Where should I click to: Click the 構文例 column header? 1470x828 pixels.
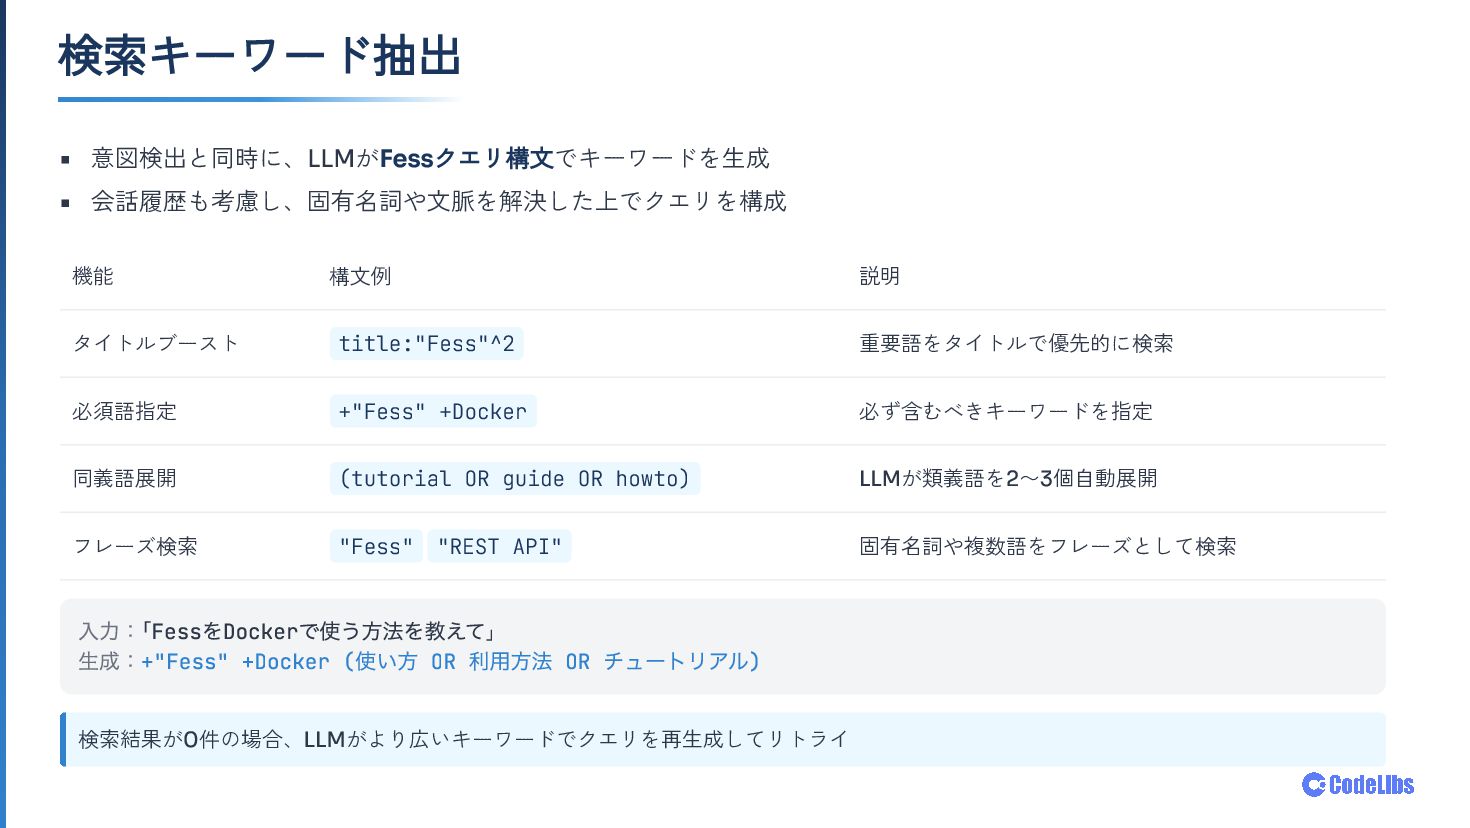pyautogui.click(x=360, y=277)
